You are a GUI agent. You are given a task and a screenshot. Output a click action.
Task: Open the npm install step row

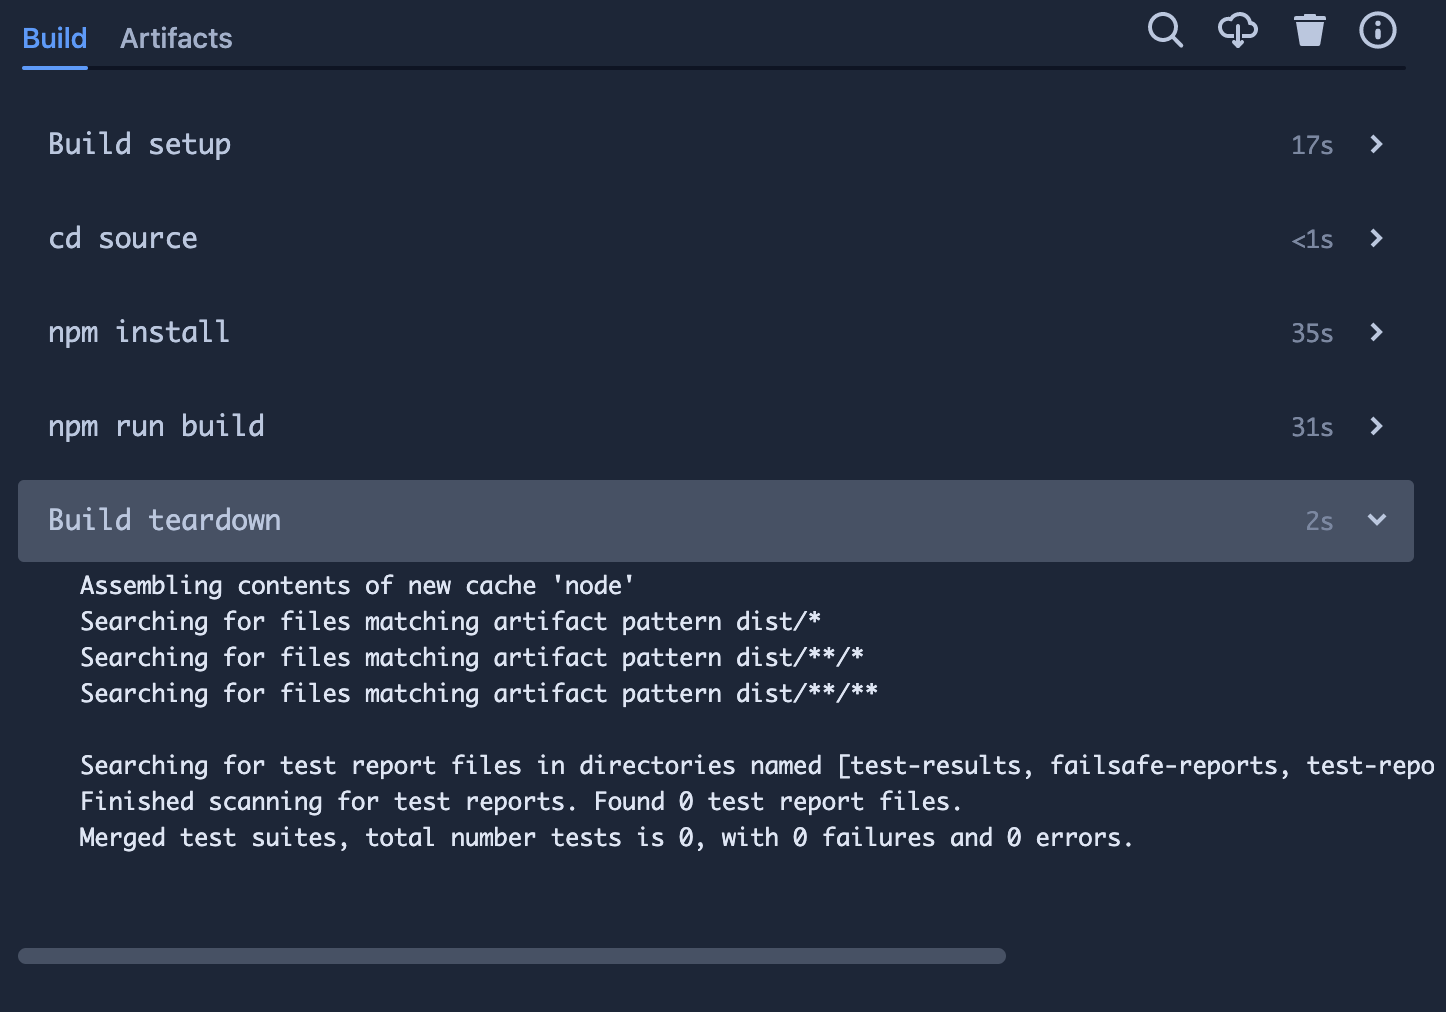716,332
